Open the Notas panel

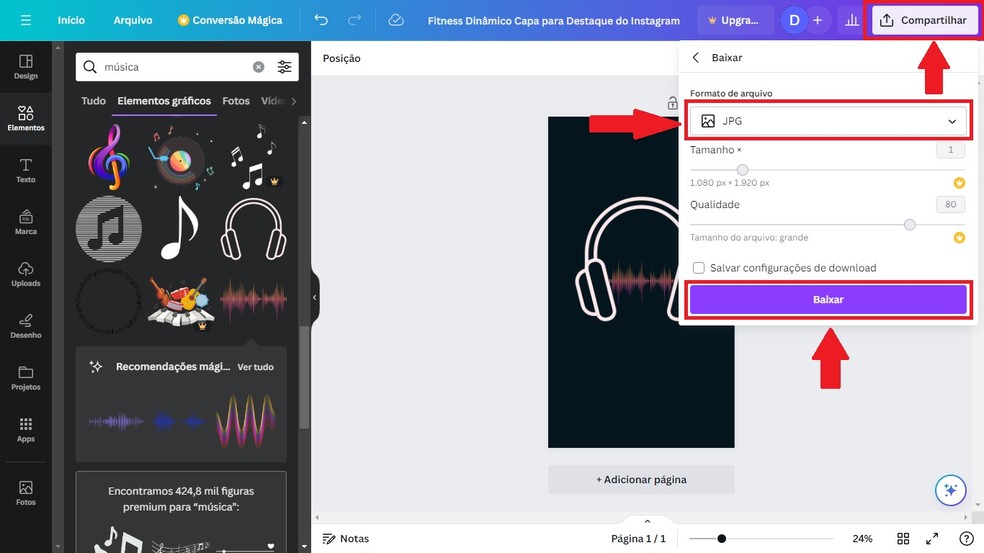tap(346, 539)
